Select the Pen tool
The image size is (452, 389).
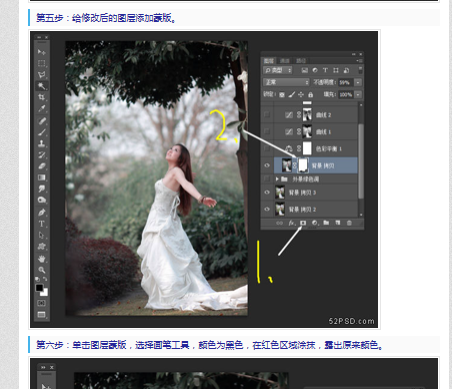coord(41,212)
